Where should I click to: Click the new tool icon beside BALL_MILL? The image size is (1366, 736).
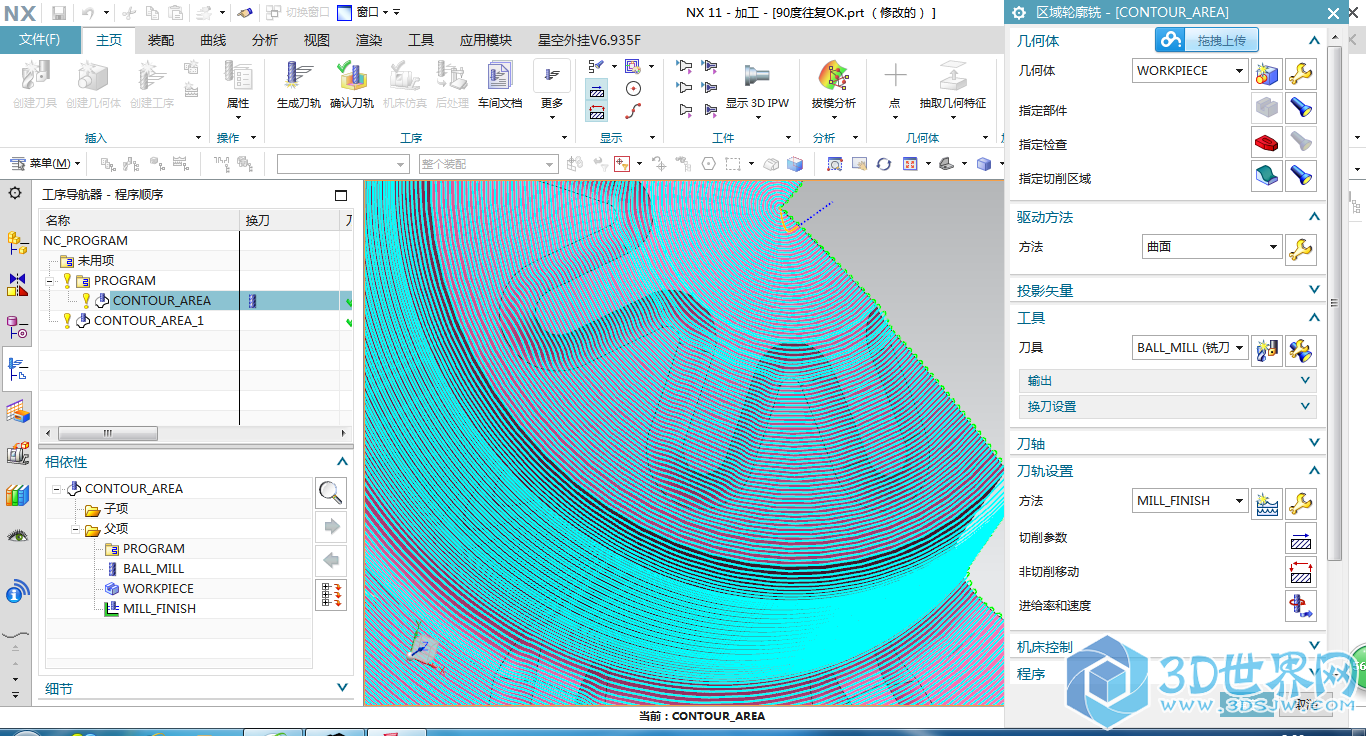click(x=1267, y=349)
